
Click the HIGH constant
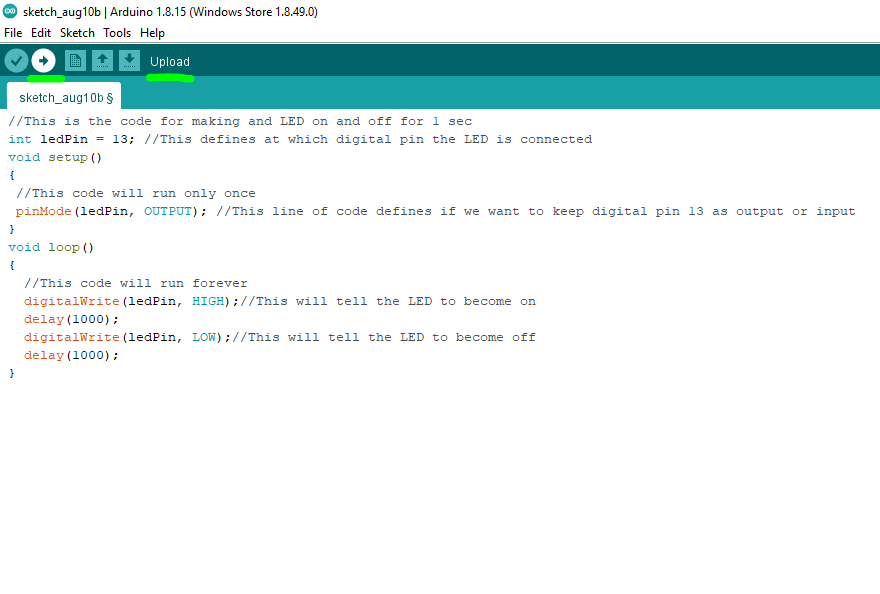(208, 301)
